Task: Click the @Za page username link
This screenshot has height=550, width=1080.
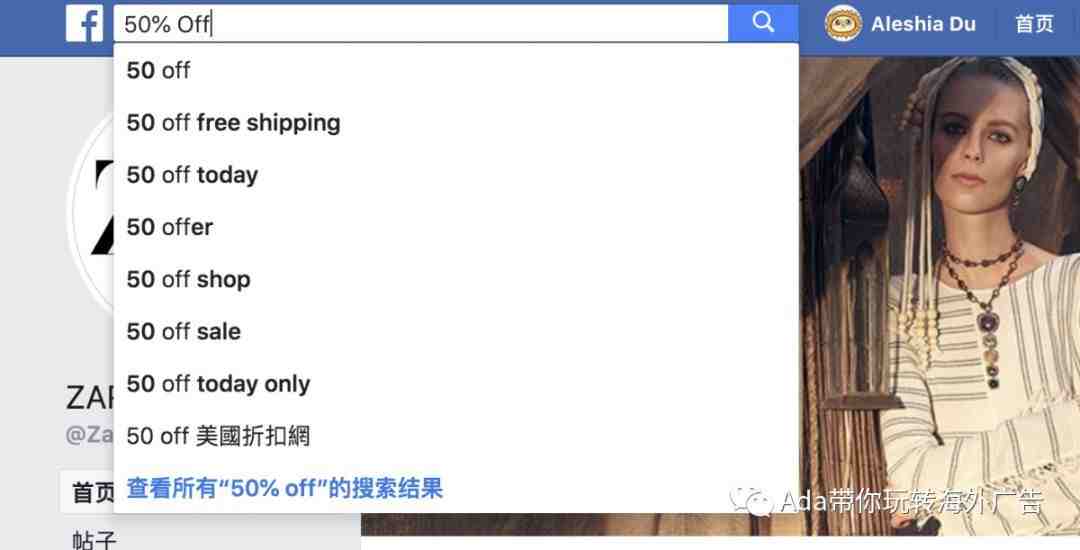Action: [90, 435]
